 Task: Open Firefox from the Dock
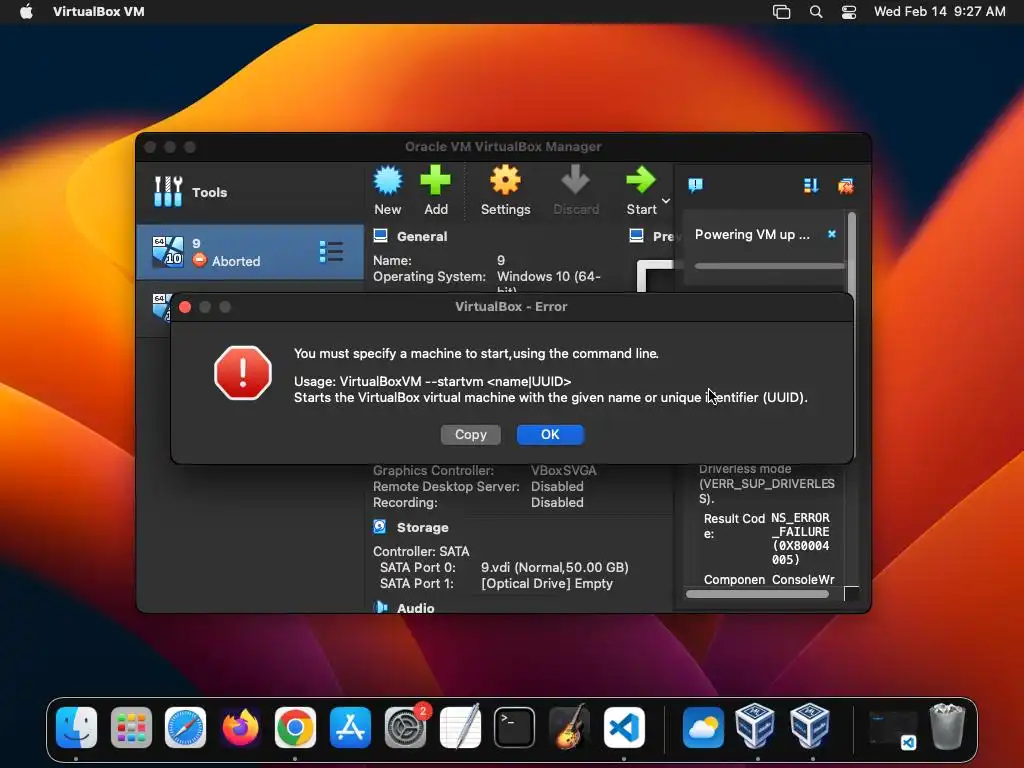[x=240, y=727]
